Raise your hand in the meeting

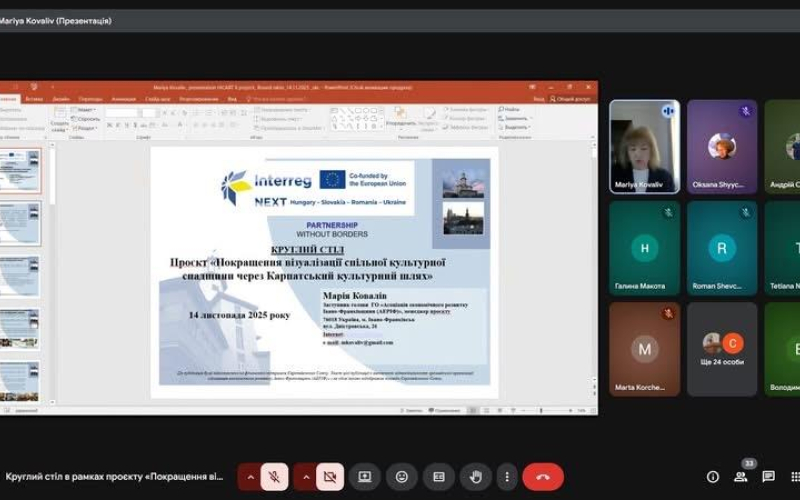476,477
